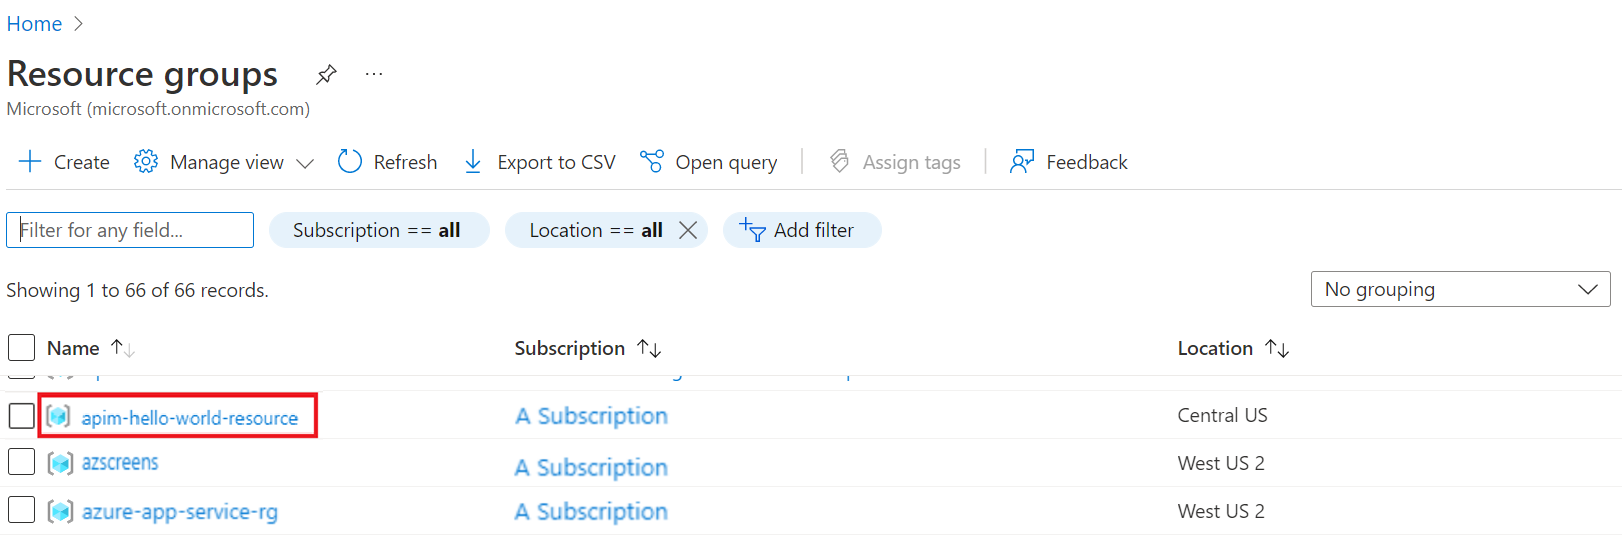
Task: Expand the Manage view chevron
Action: 305,163
